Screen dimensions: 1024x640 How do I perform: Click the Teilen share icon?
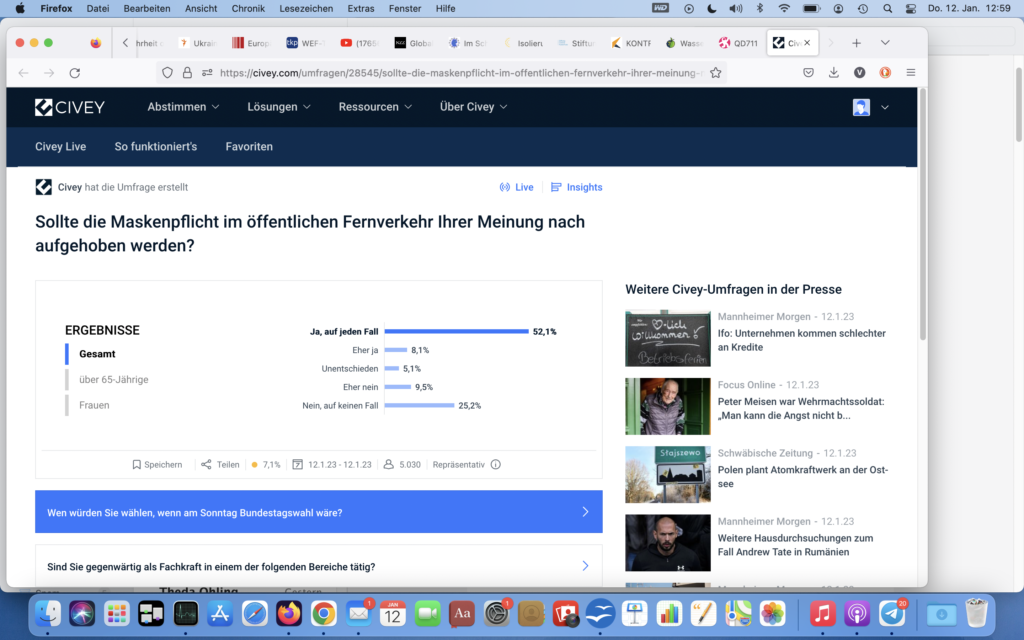point(206,464)
